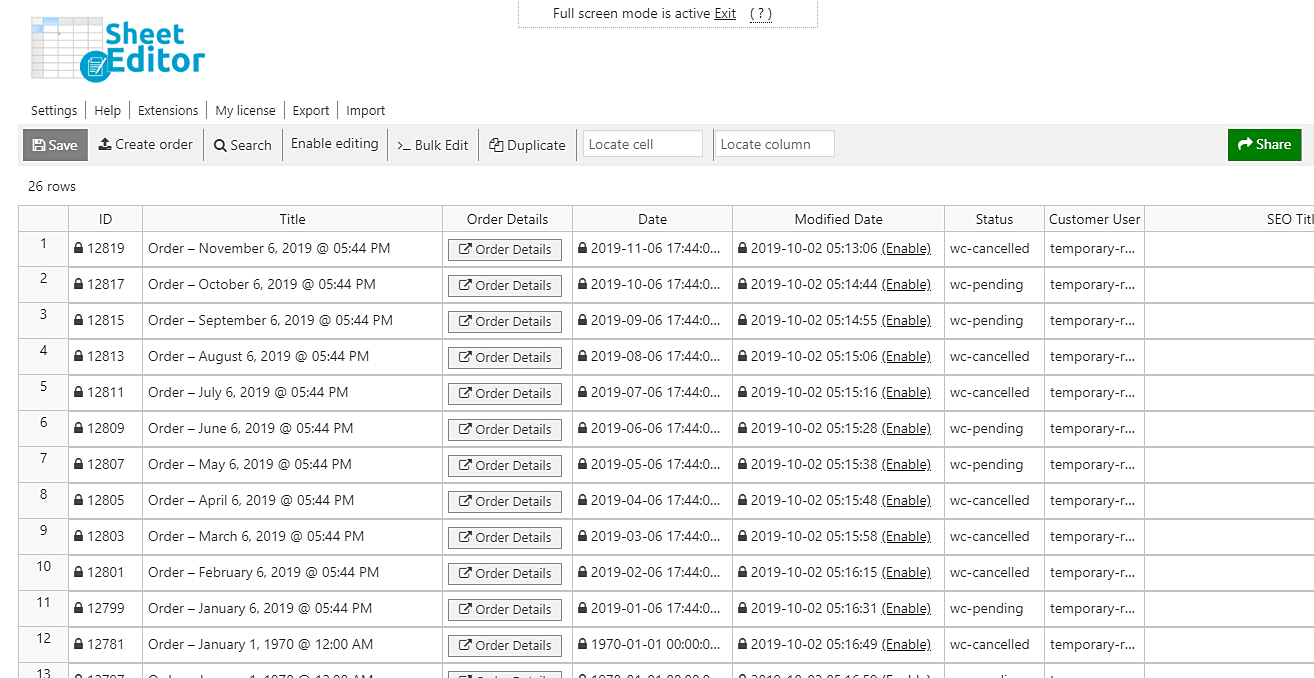Open the Help menu item
Screen dimensions: 1314x678
pyautogui.click(x=107, y=111)
